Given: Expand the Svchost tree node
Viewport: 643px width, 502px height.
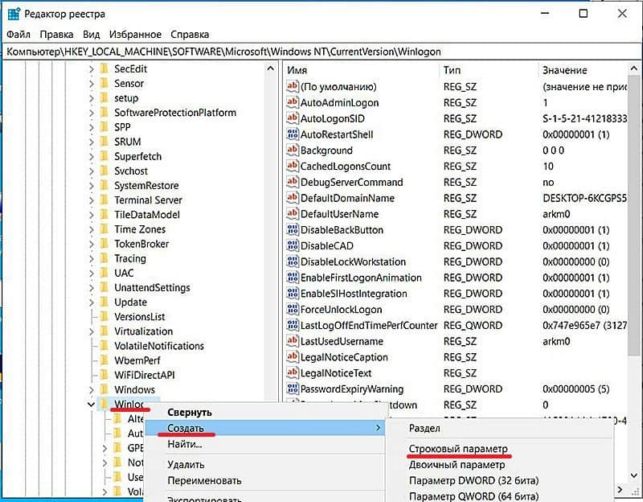Looking at the screenshot, I should coord(91,171).
